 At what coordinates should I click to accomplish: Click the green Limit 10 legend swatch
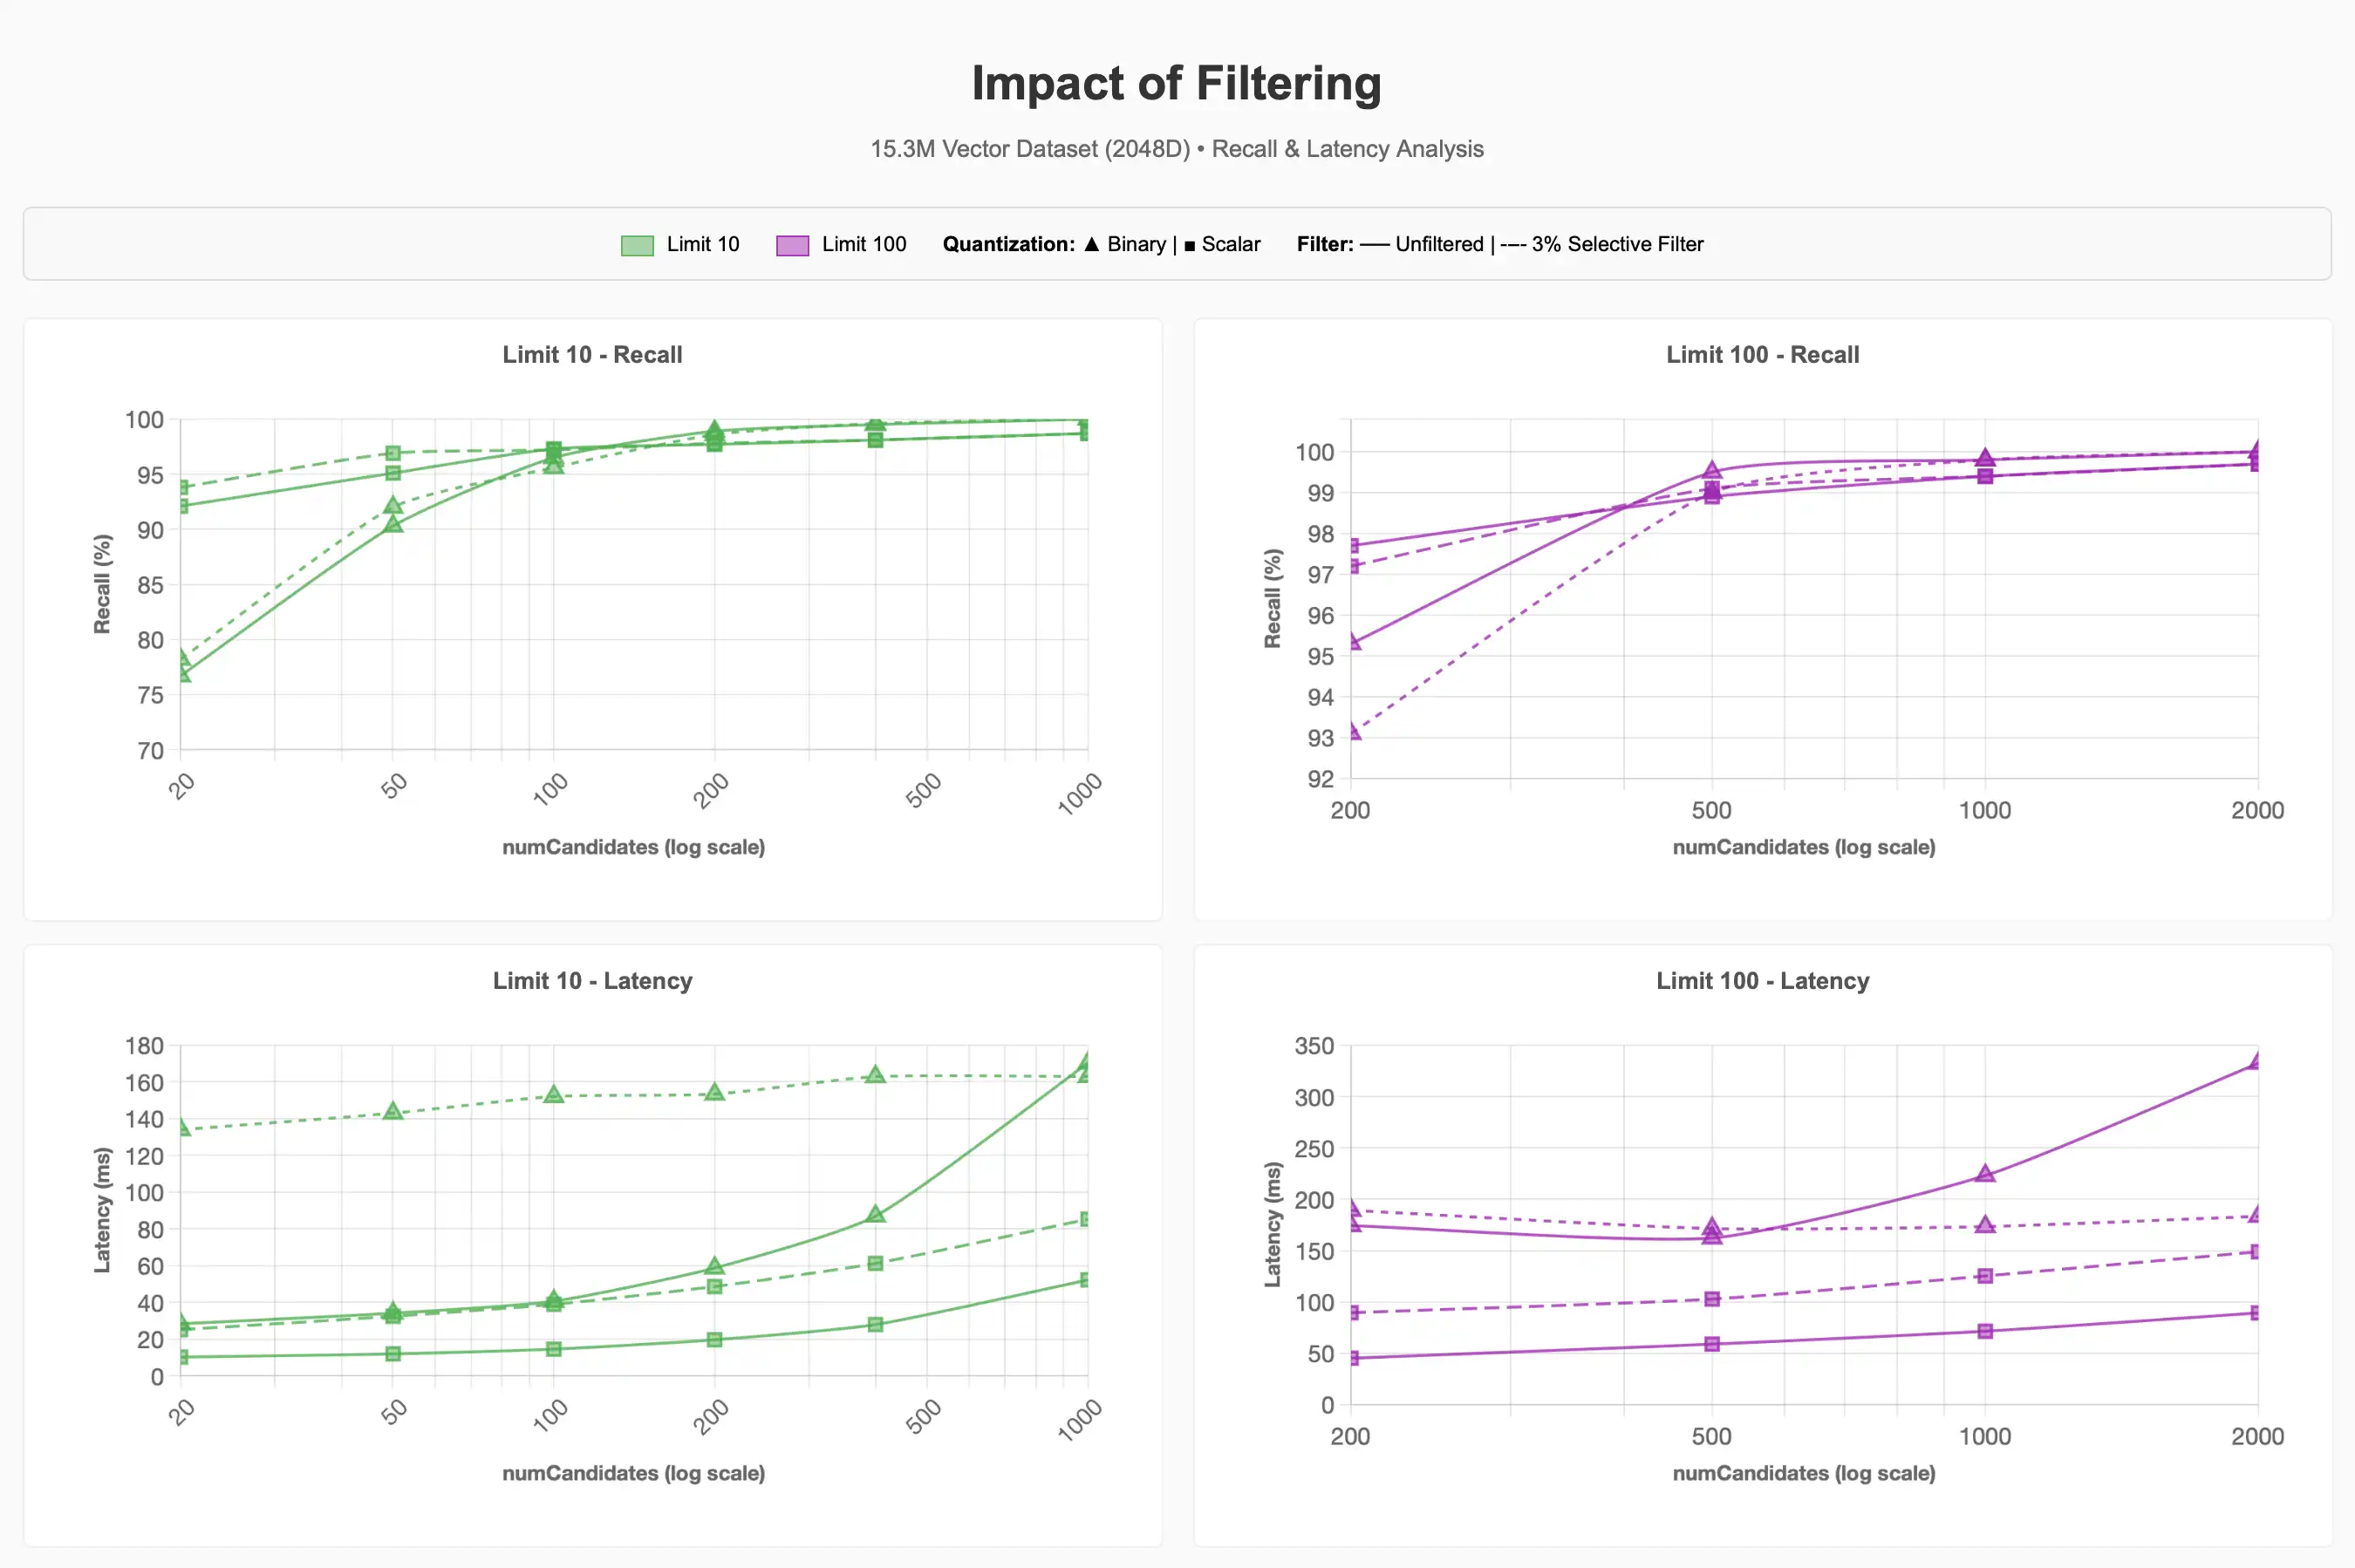point(637,245)
